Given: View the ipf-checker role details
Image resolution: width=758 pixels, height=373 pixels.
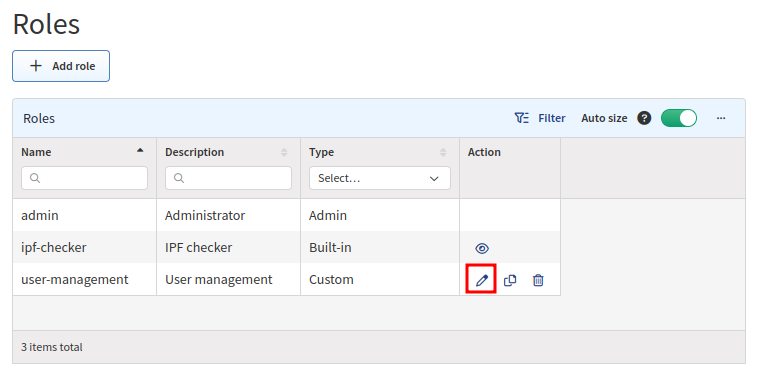Looking at the screenshot, I should click(x=482, y=248).
